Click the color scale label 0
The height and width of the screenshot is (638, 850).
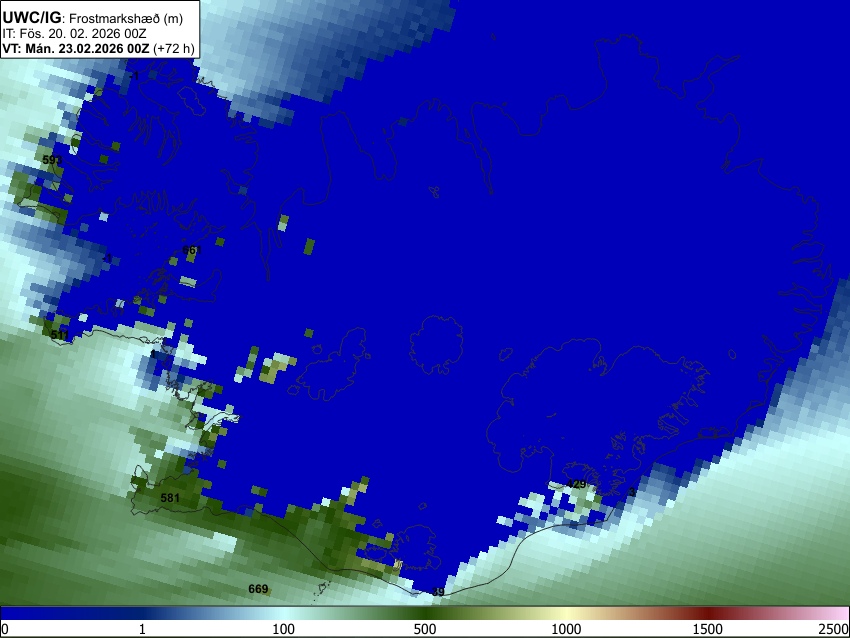point(5,629)
